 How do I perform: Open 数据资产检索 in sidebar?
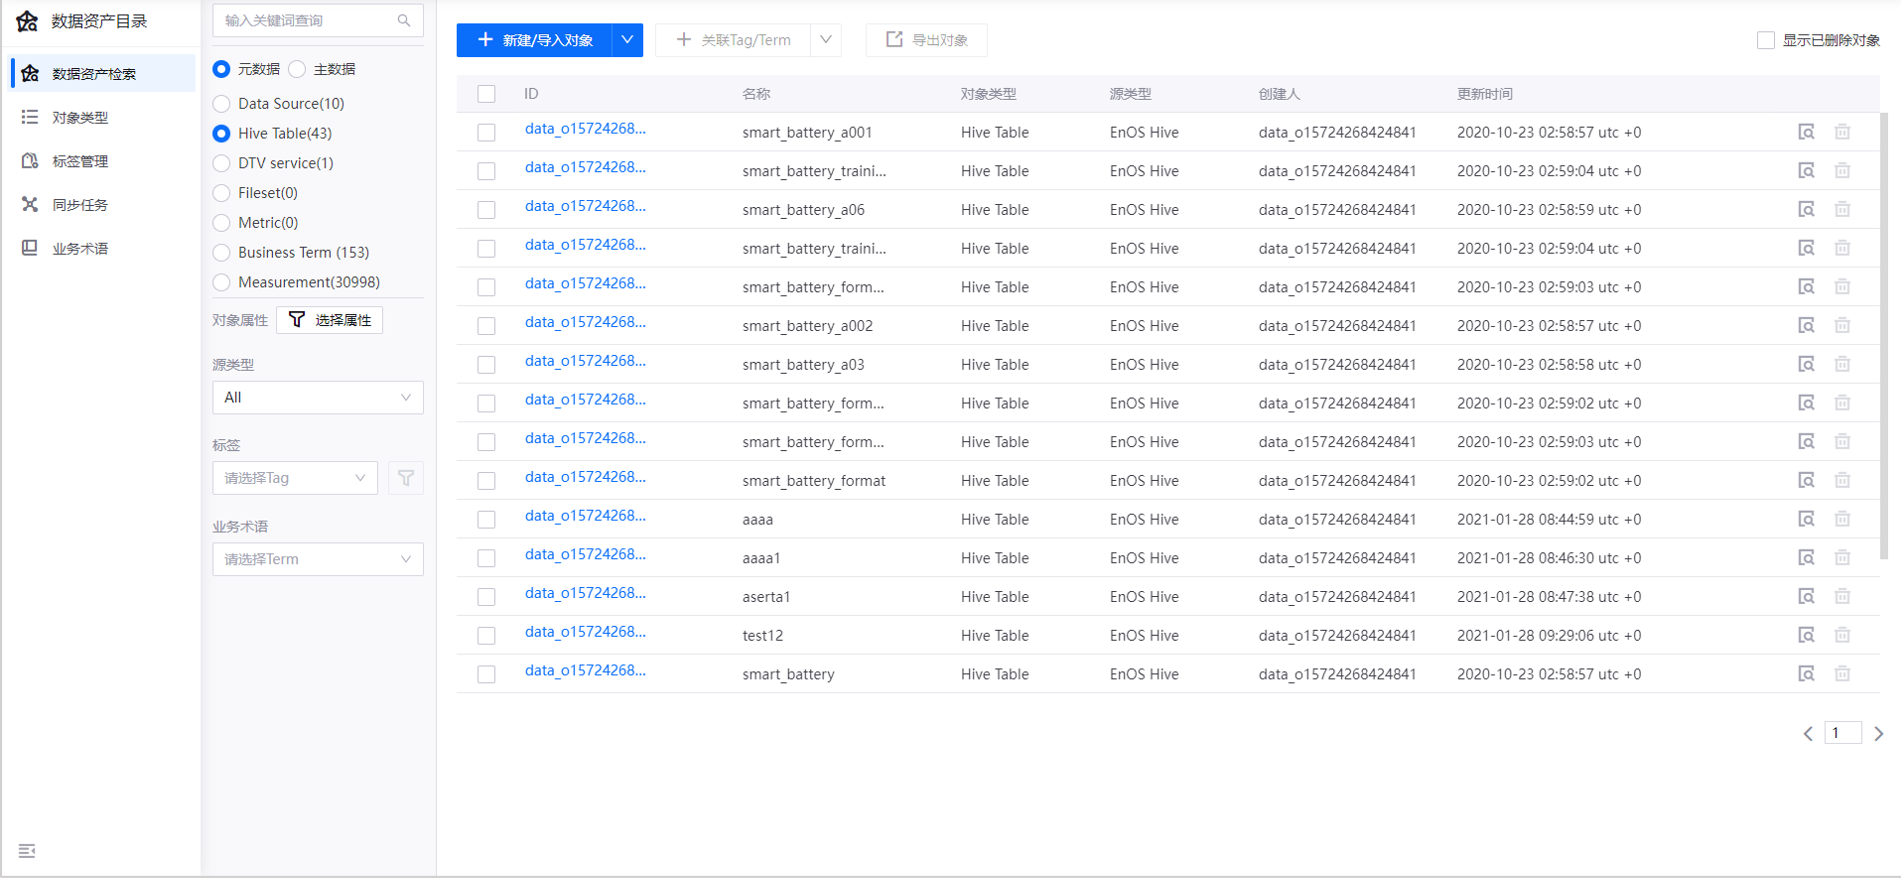click(103, 73)
